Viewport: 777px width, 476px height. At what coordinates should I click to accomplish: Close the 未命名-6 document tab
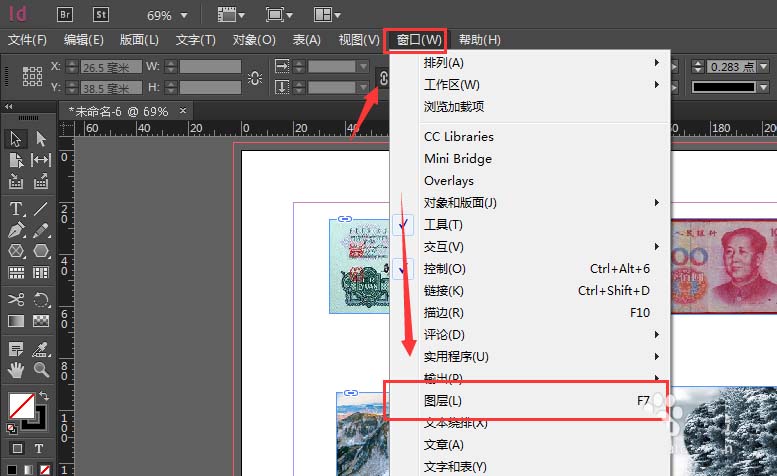pos(183,110)
